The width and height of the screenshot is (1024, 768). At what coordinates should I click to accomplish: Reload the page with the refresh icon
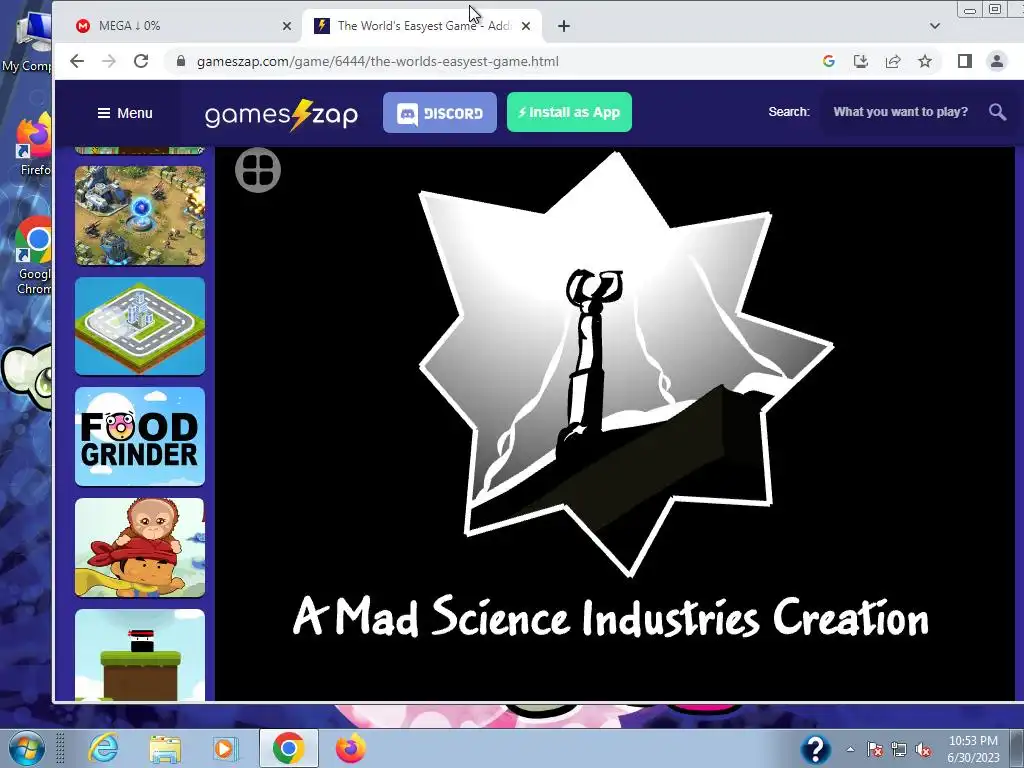[x=141, y=61]
